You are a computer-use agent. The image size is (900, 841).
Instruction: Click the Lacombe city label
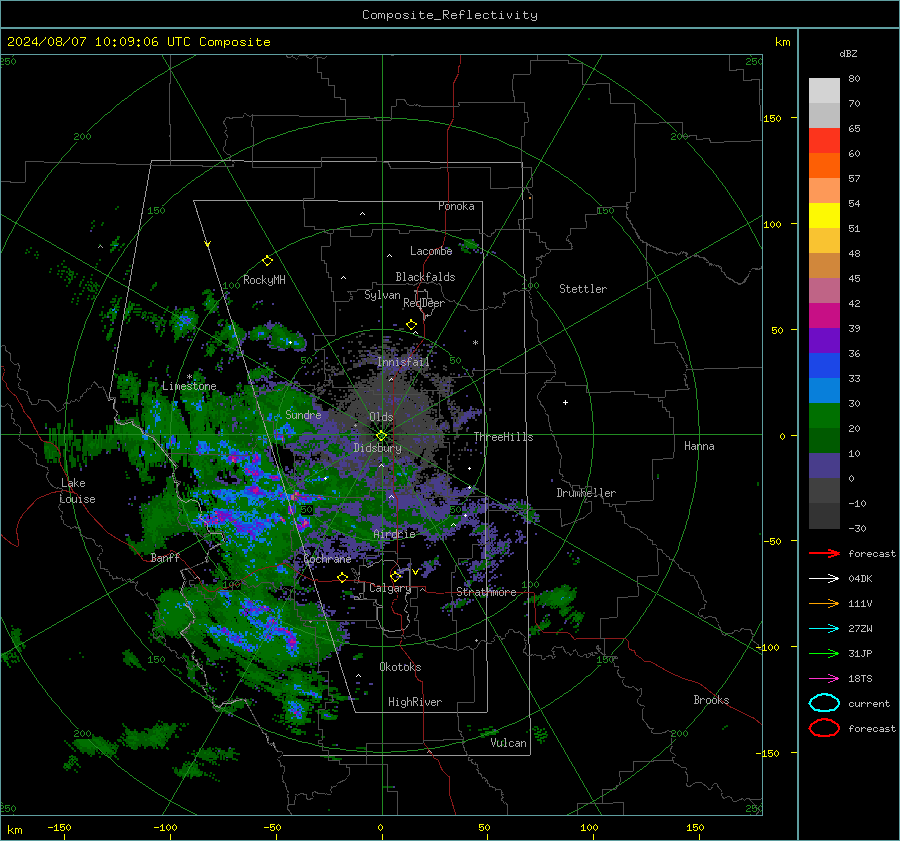point(431,251)
